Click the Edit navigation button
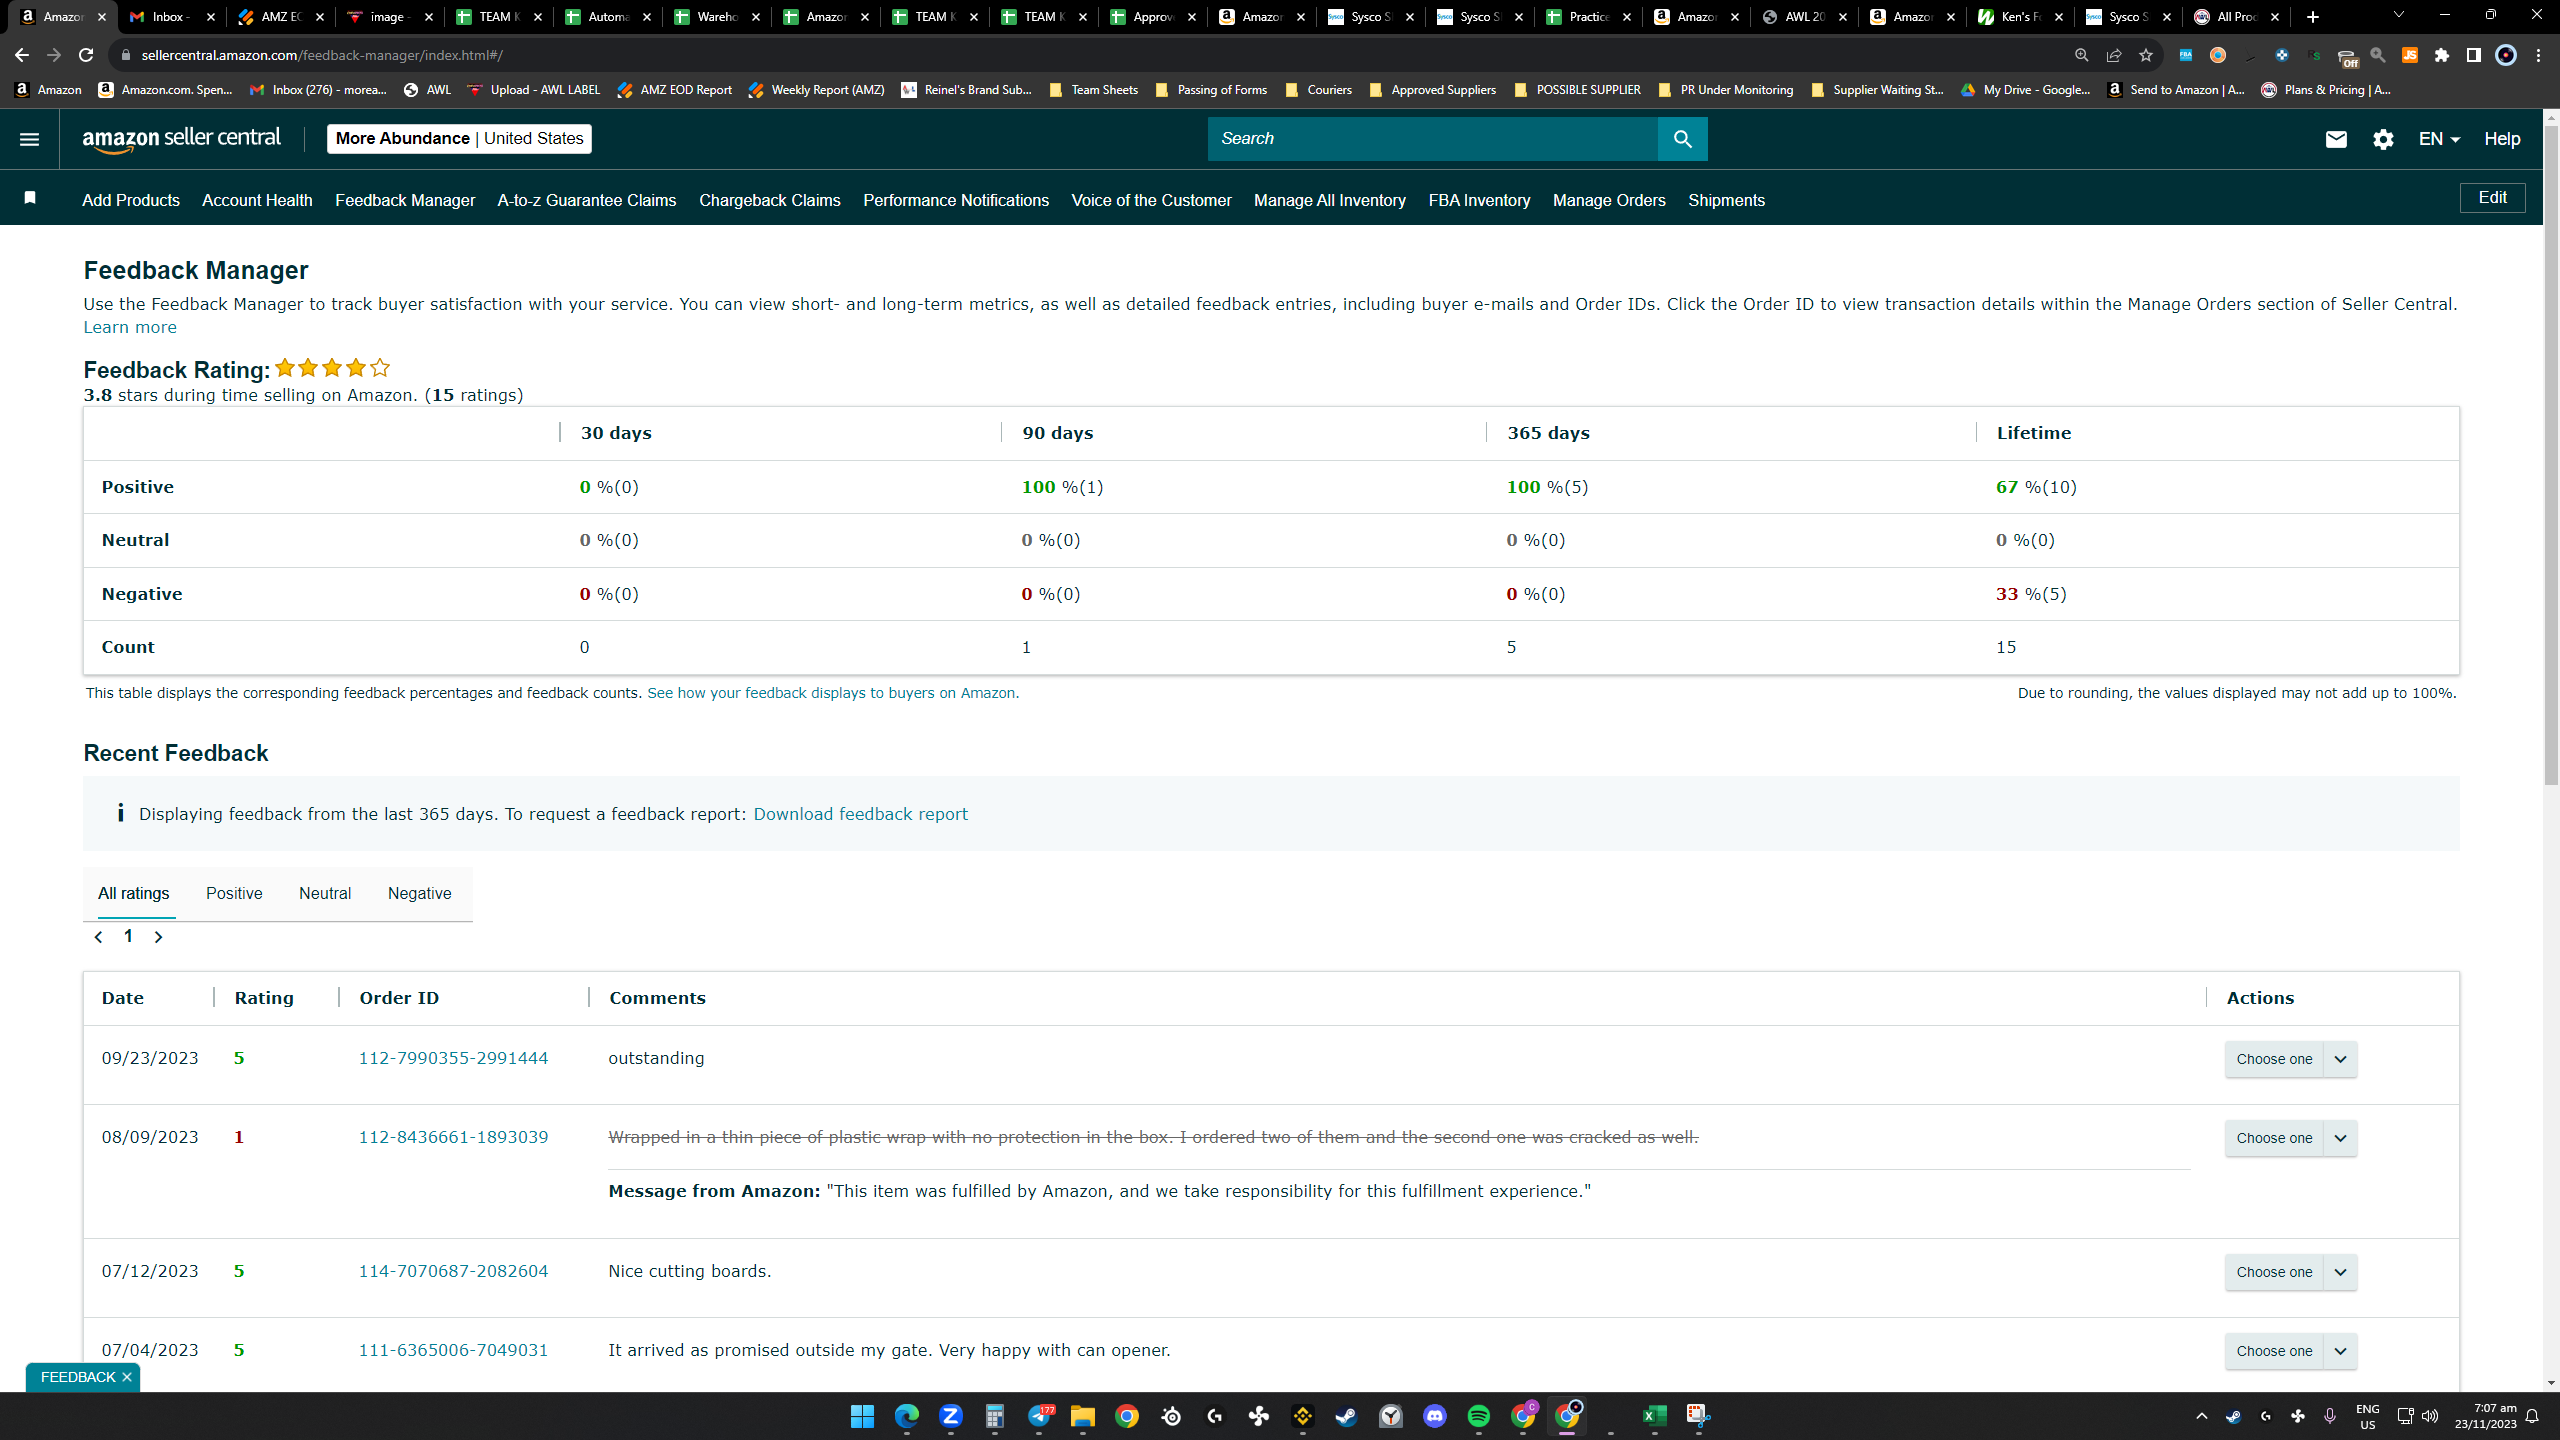Viewport: 2560px width, 1440px height. [x=2492, y=197]
